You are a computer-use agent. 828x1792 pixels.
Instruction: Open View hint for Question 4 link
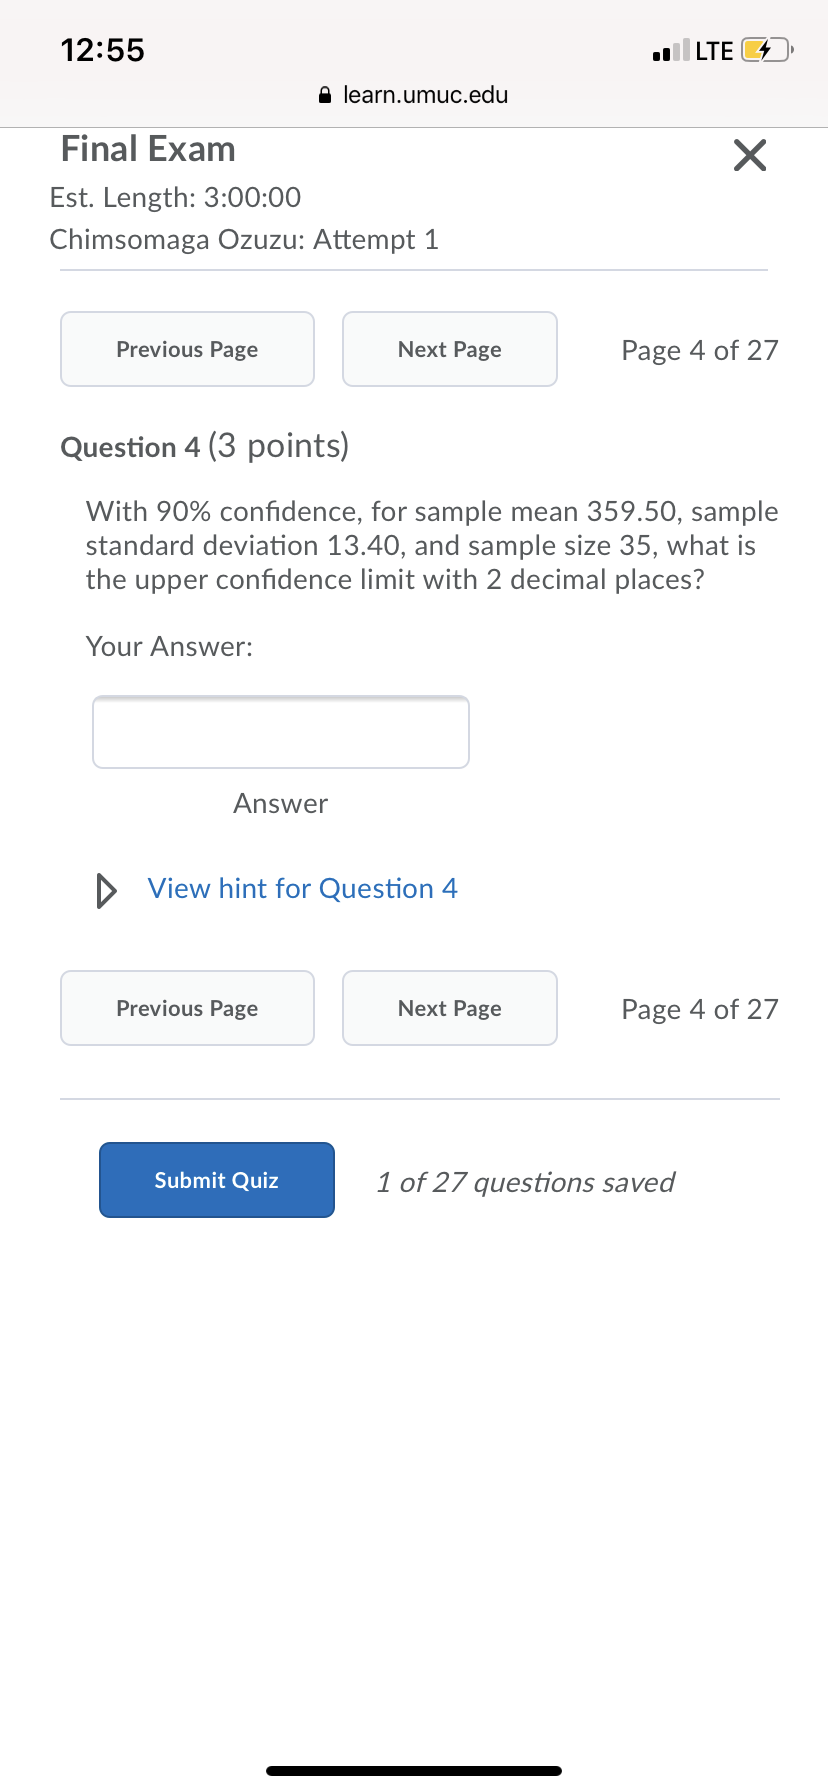coord(302,889)
